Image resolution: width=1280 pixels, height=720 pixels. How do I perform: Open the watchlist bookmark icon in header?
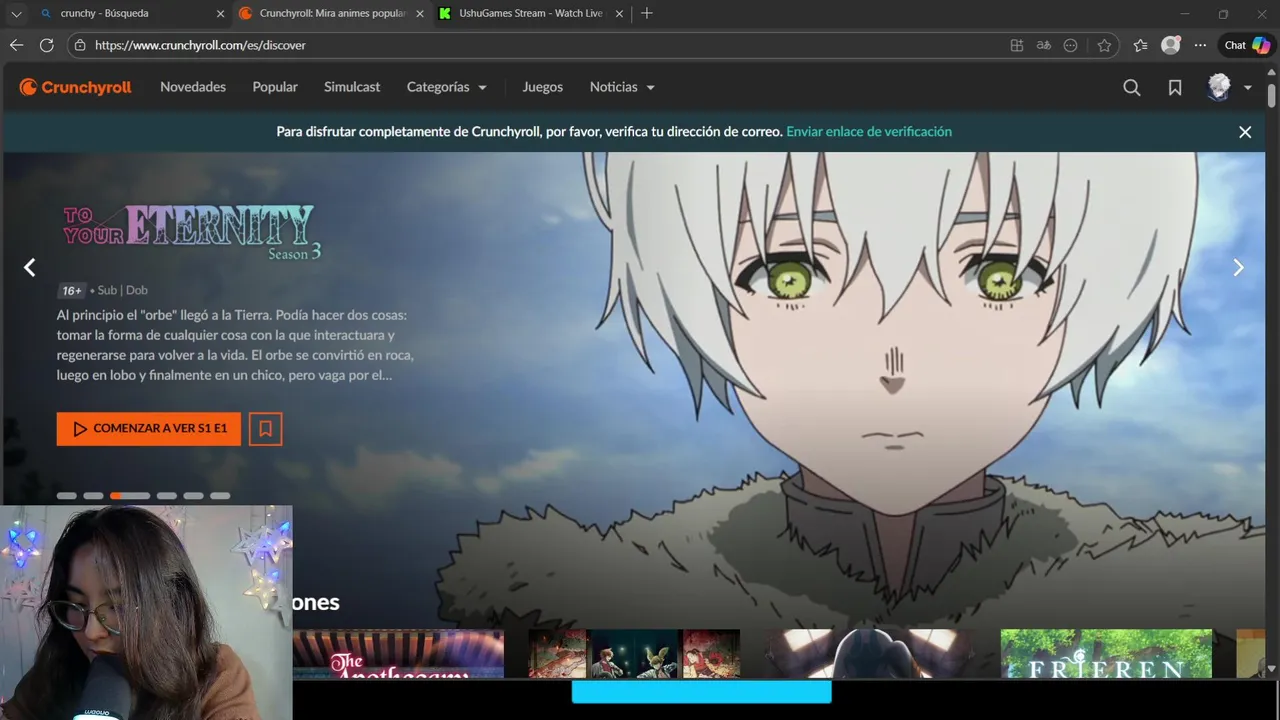1175,87
